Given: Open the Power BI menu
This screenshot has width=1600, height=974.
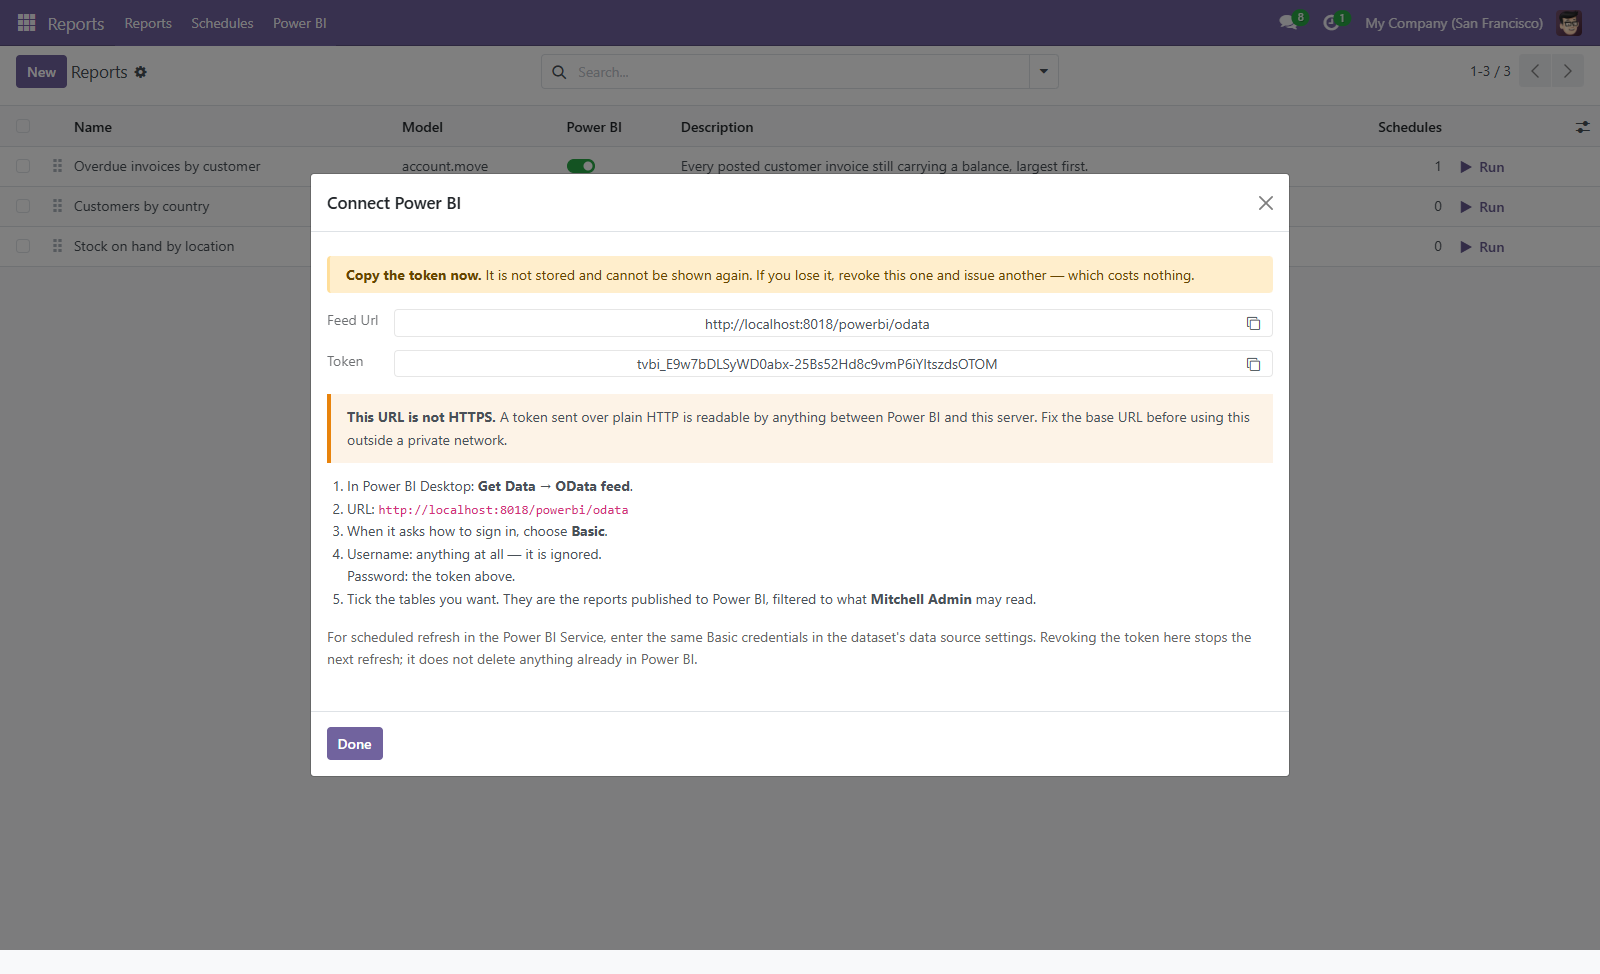Looking at the screenshot, I should 300,23.
